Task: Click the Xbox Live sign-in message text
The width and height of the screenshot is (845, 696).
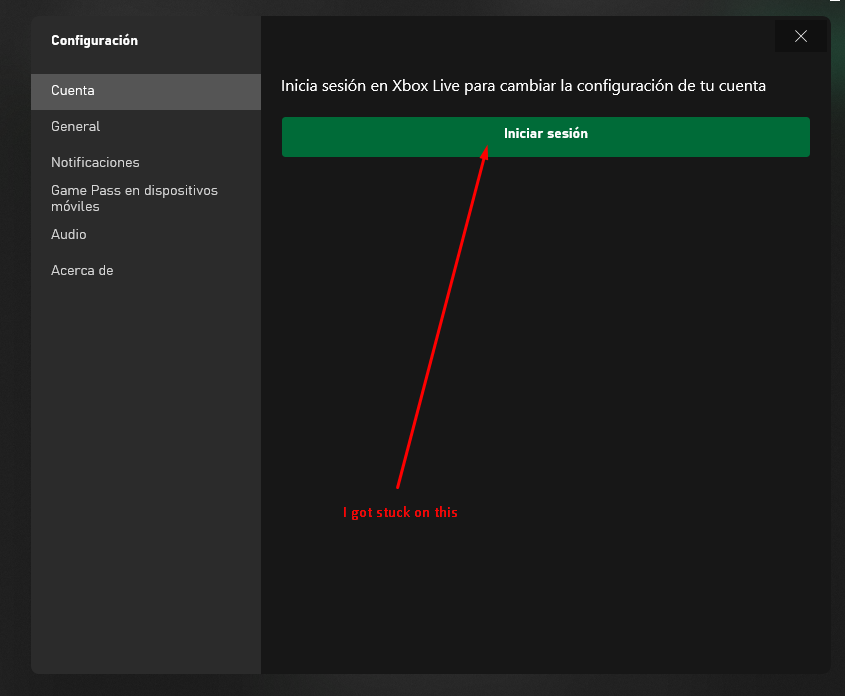Action: coord(523,86)
